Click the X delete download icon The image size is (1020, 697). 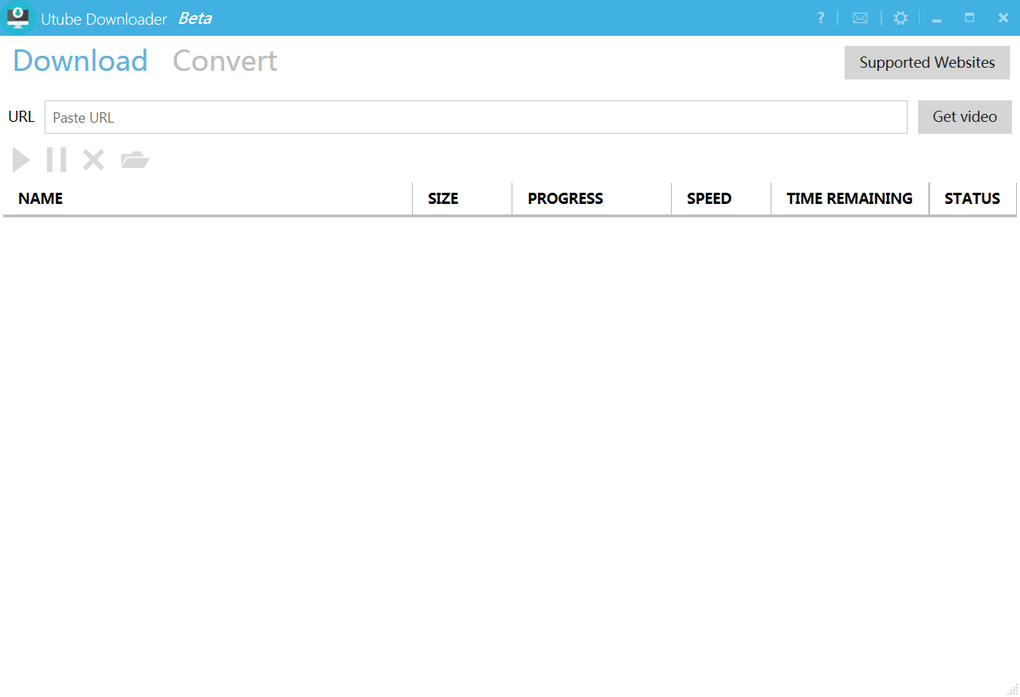pos(94,159)
